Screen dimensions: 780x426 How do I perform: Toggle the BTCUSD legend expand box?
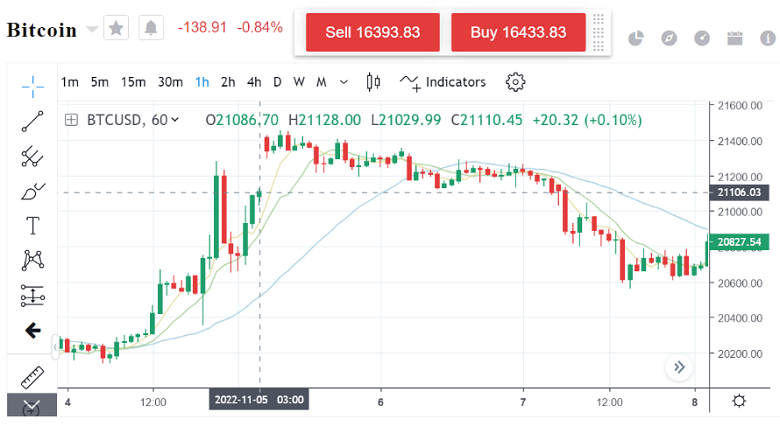(x=71, y=120)
